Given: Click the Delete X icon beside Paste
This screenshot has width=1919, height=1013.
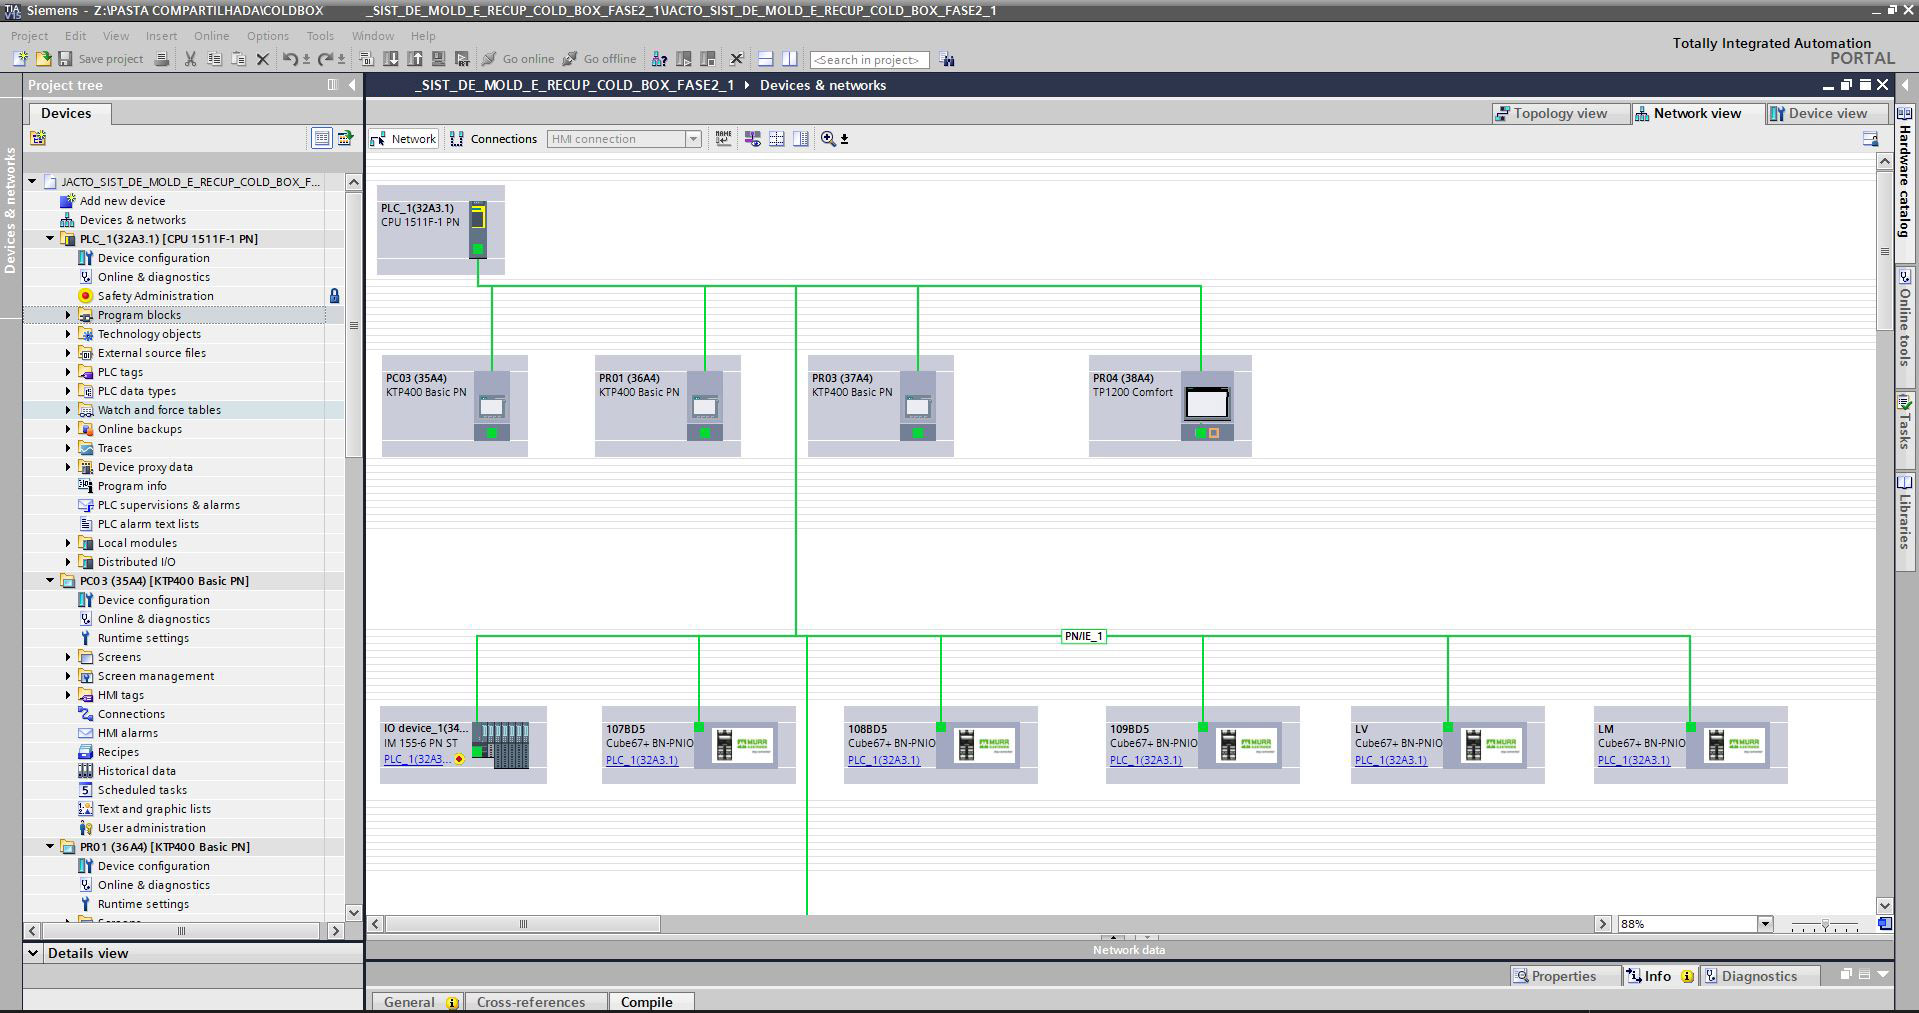Looking at the screenshot, I should coord(263,59).
